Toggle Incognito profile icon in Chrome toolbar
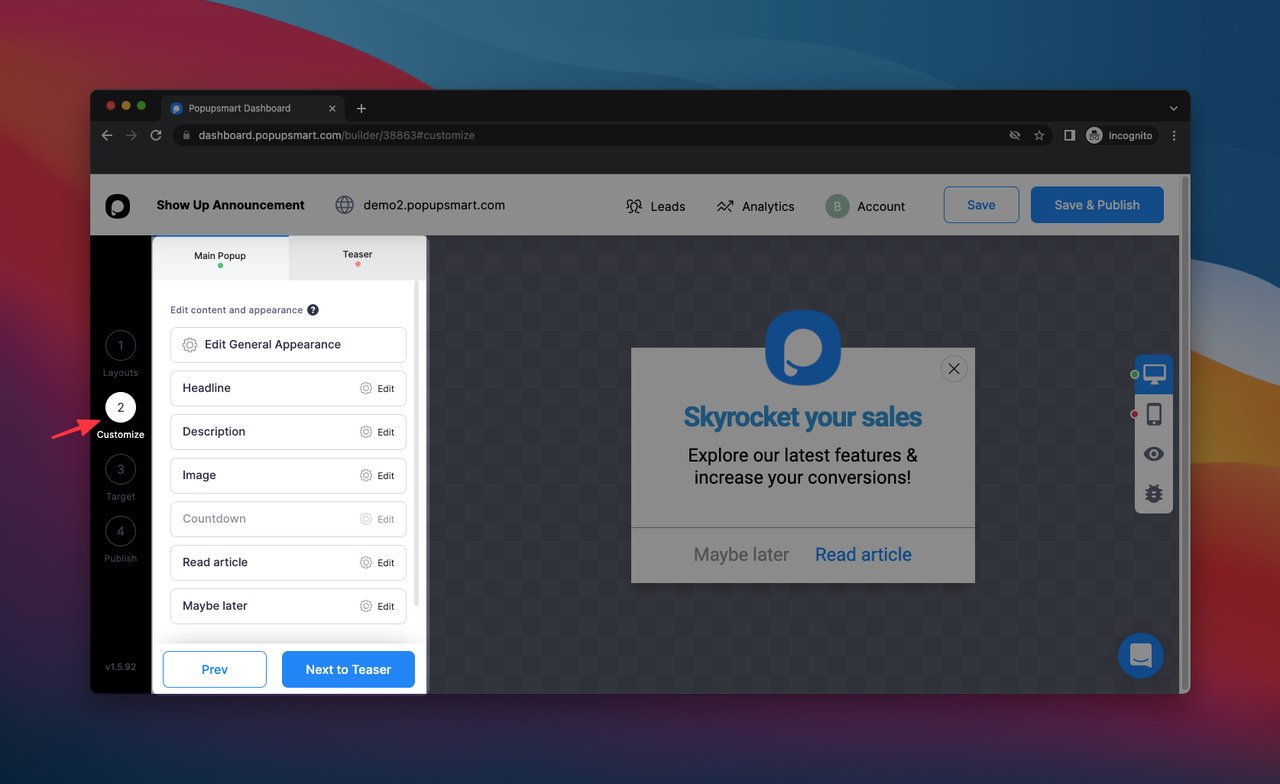The width and height of the screenshot is (1280, 784). 1093,135
